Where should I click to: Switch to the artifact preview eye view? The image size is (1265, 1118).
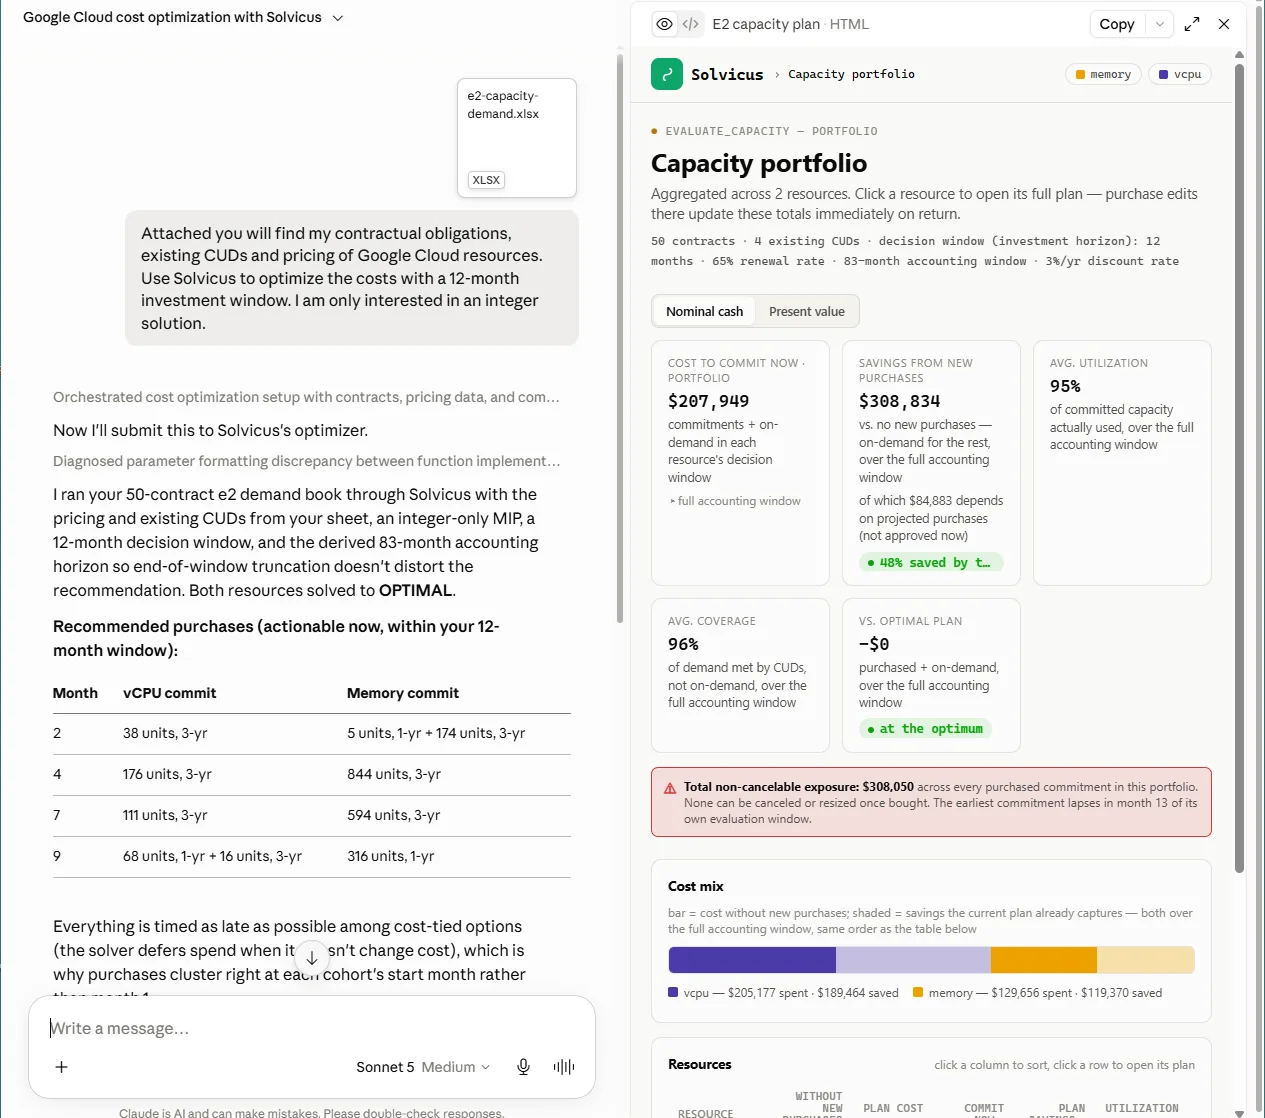665,24
